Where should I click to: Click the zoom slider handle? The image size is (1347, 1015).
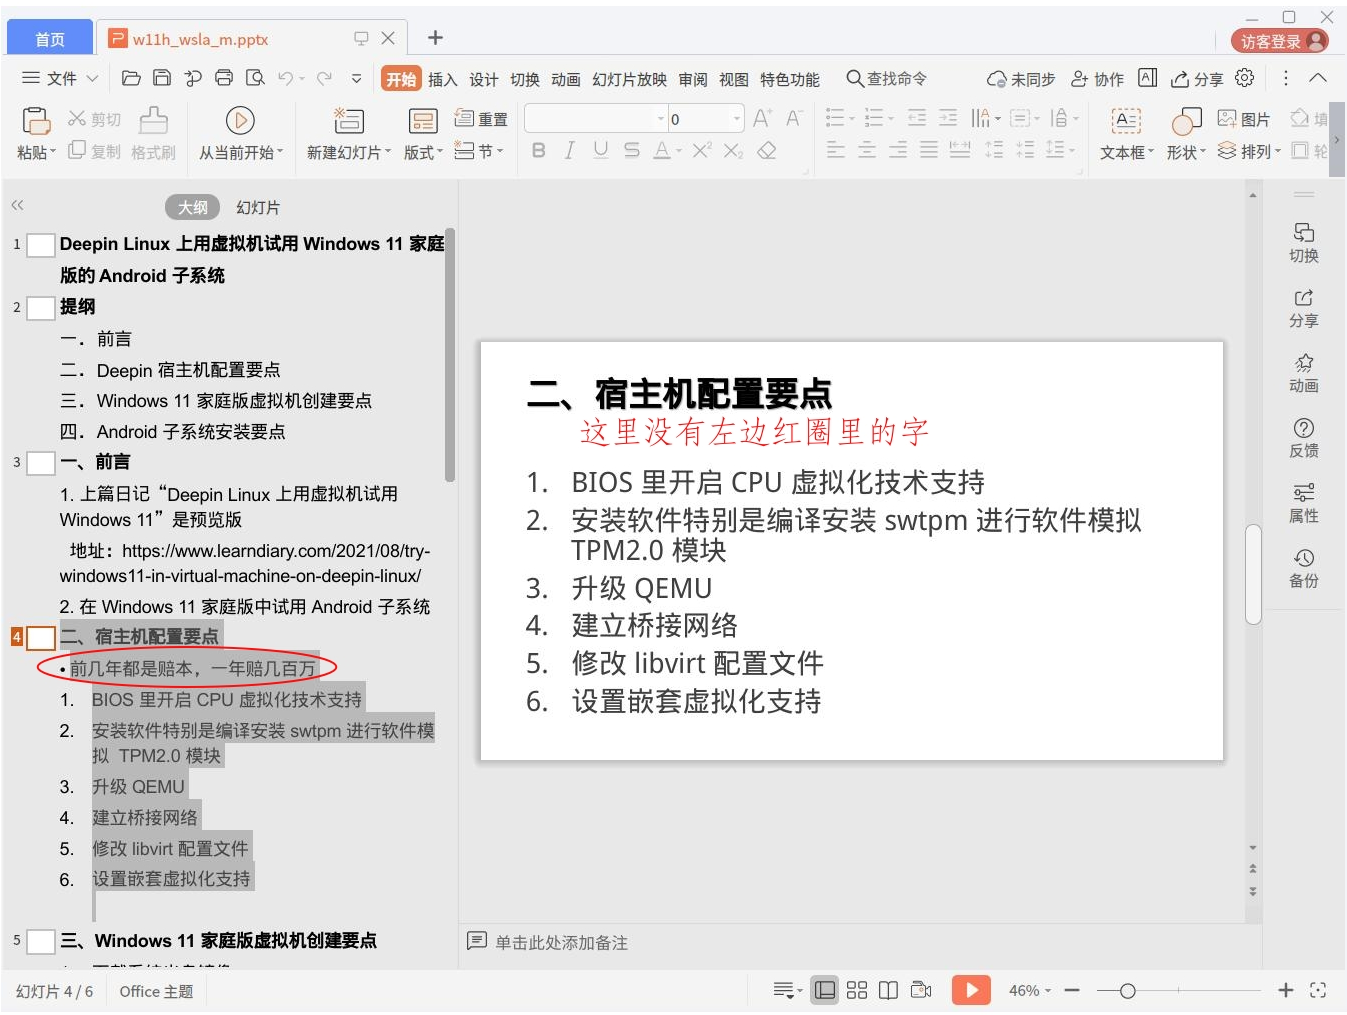point(1127,990)
